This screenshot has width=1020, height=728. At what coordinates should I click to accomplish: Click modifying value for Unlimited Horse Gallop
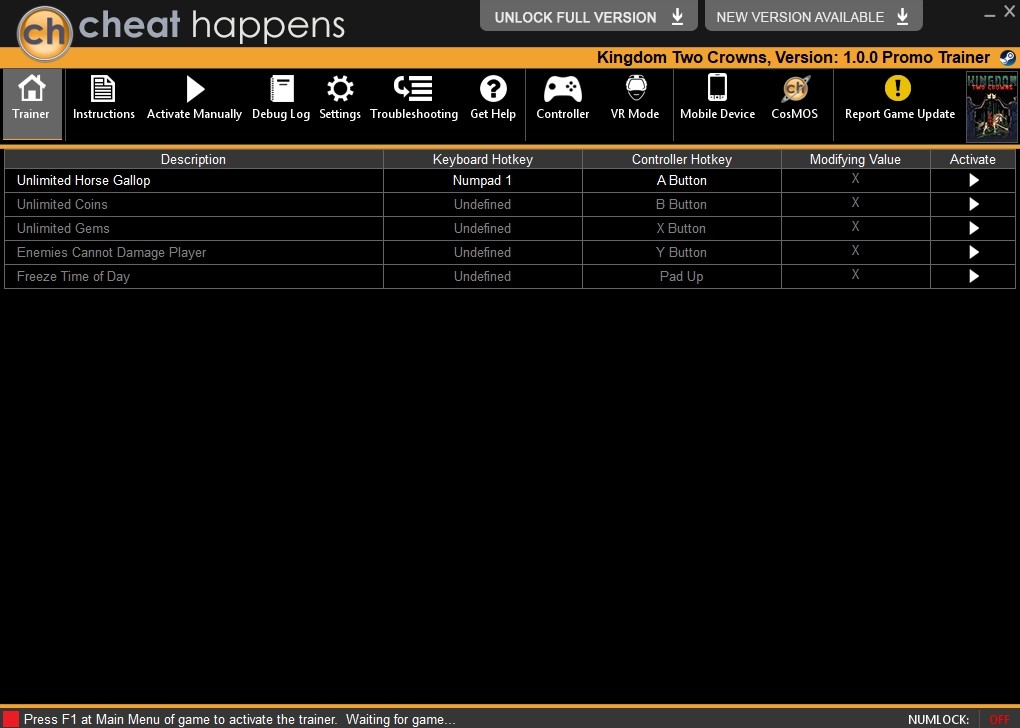855,180
